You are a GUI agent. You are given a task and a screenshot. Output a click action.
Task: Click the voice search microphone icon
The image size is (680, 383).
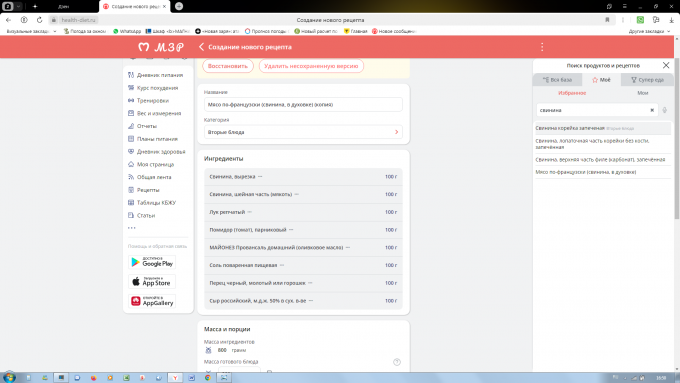click(664, 110)
